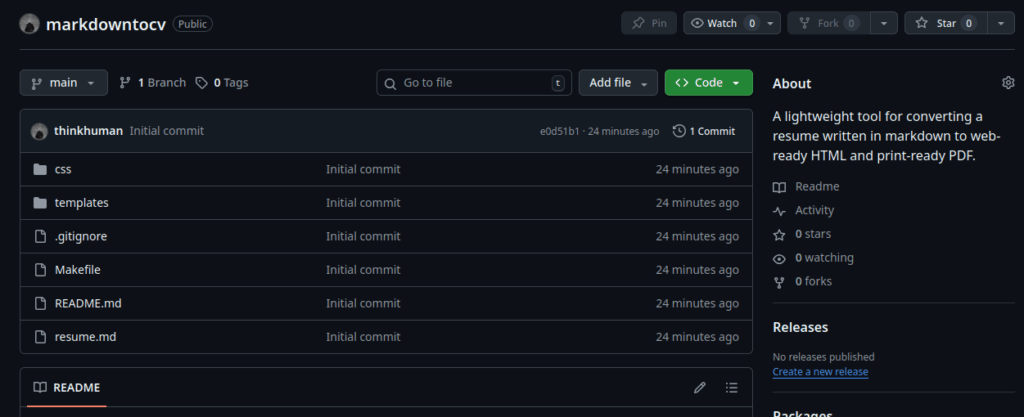Viewport: 1024px width, 417px height.
Task: Click the README.md row's 24 minutes ago timestamp
Action: tap(697, 303)
